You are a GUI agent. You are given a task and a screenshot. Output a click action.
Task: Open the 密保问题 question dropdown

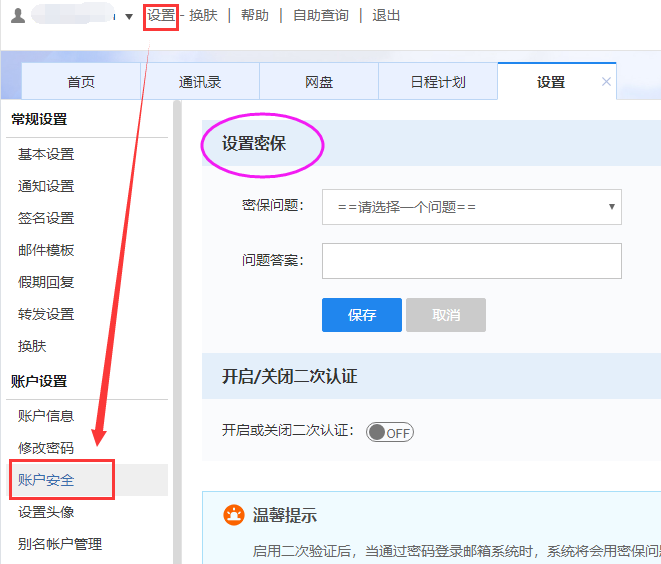coord(471,207)
